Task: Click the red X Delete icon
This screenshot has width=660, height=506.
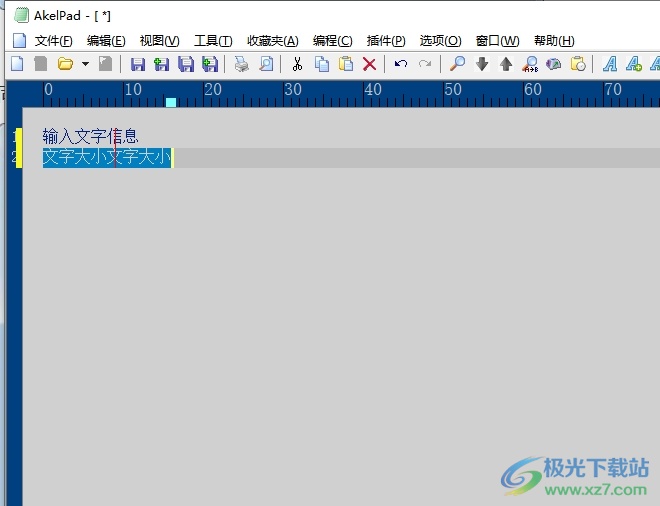Action: pos(369,64)
